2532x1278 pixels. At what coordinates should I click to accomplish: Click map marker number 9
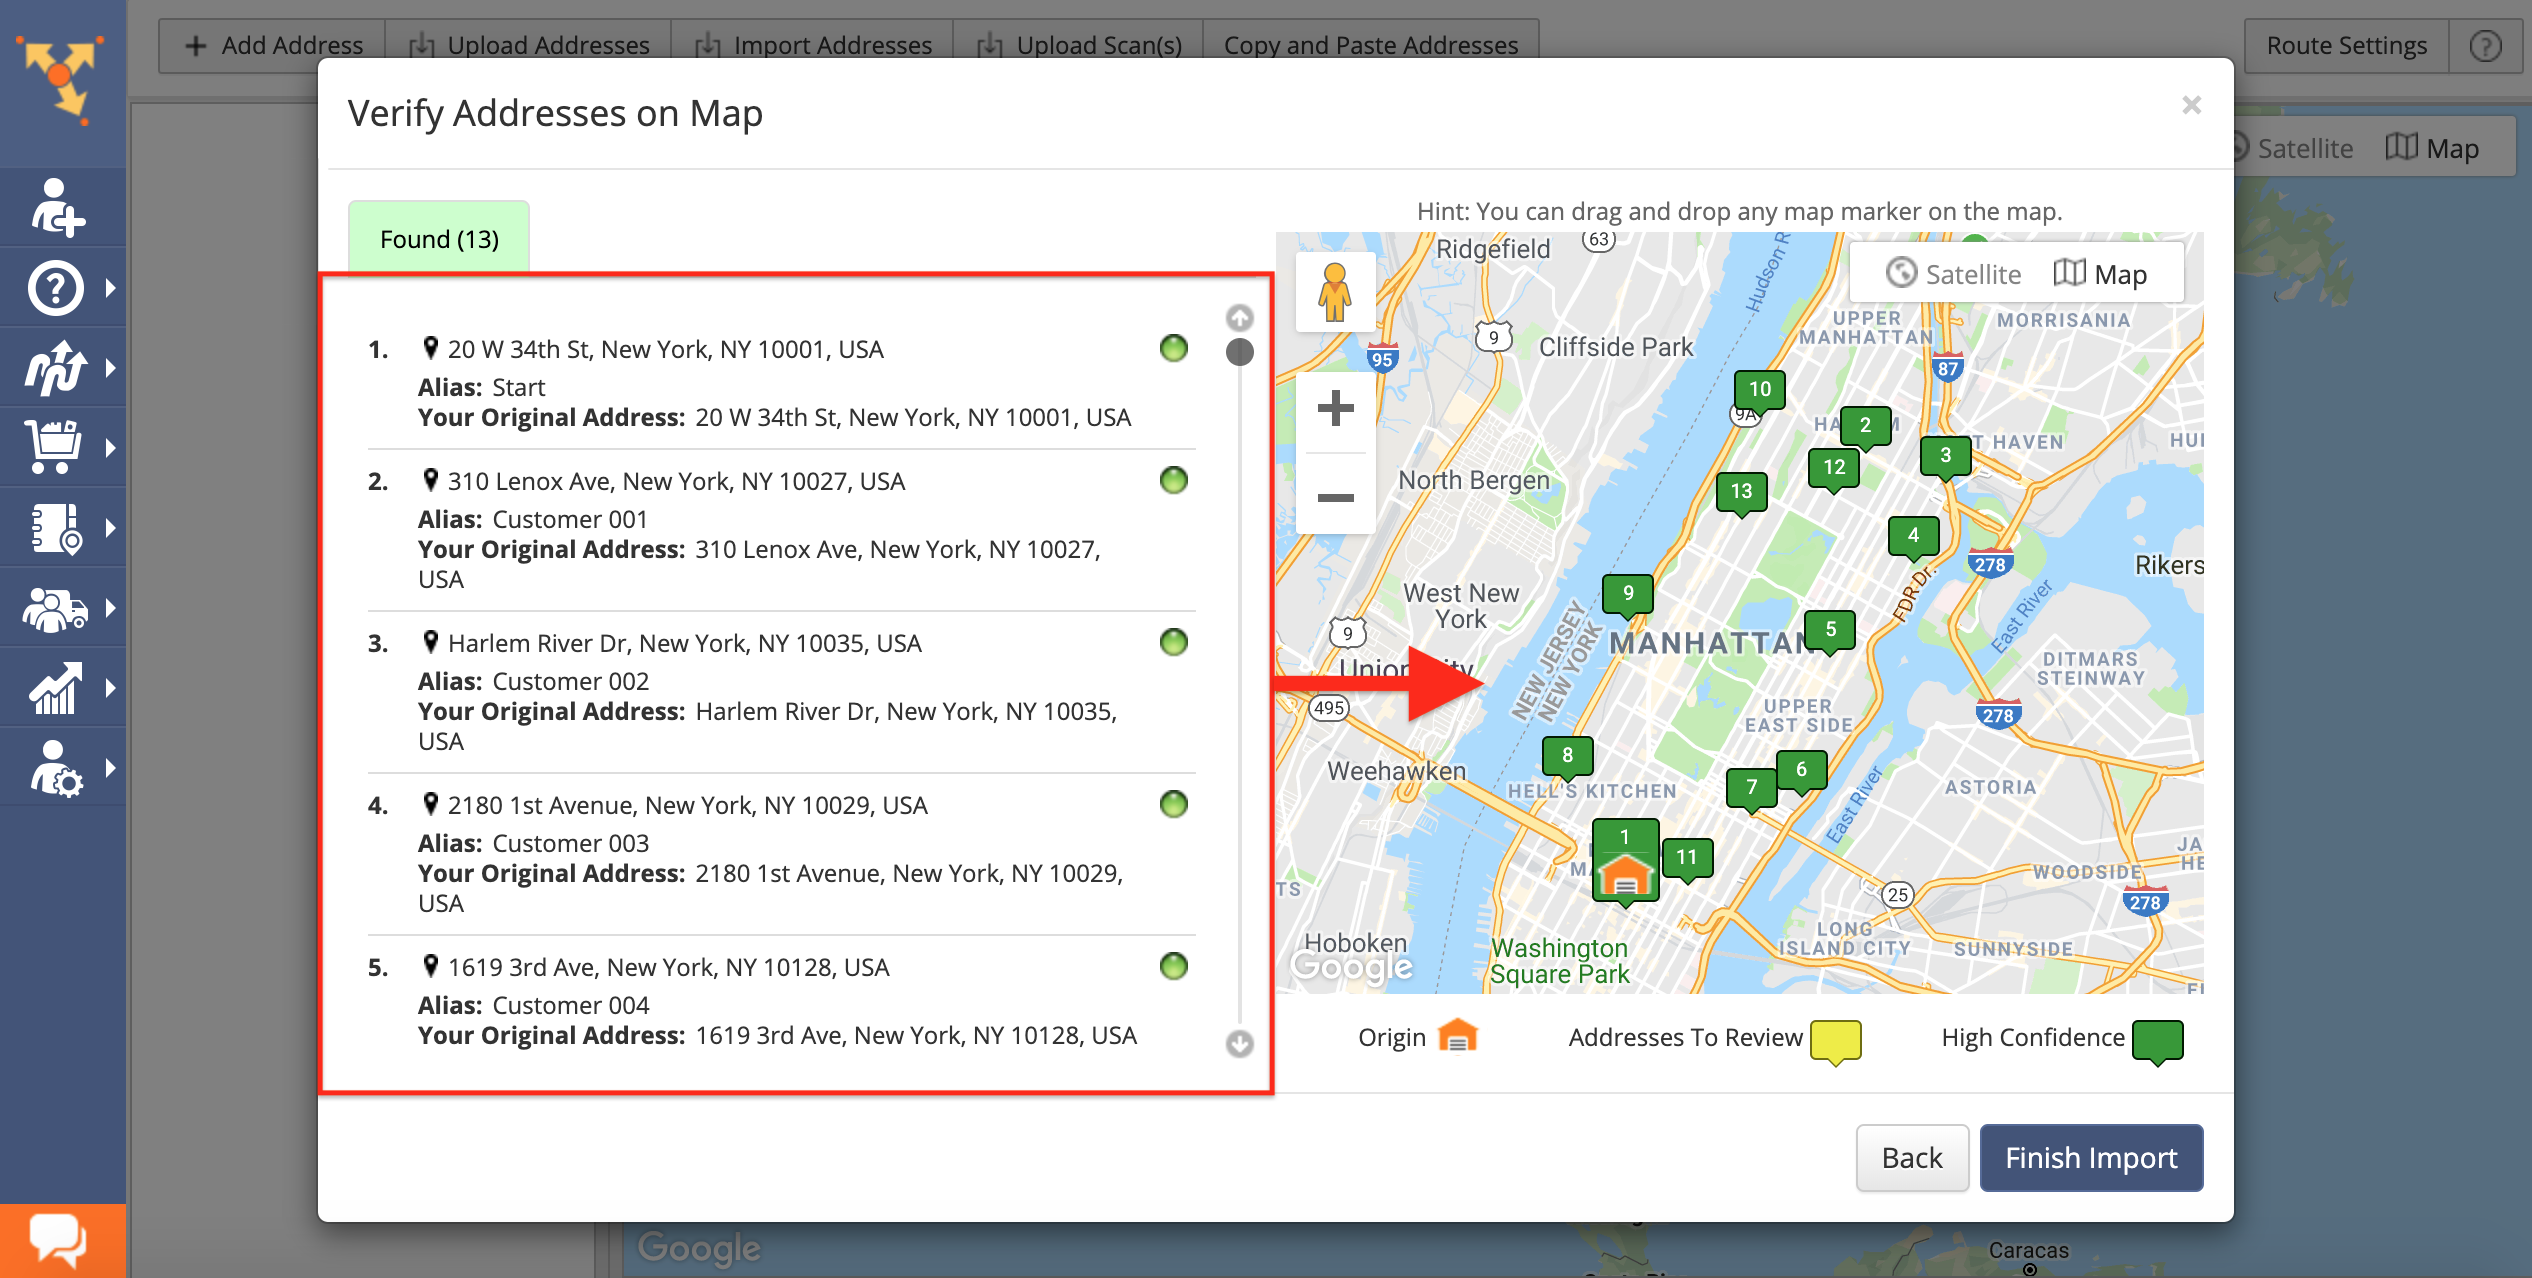point(1628,595)
